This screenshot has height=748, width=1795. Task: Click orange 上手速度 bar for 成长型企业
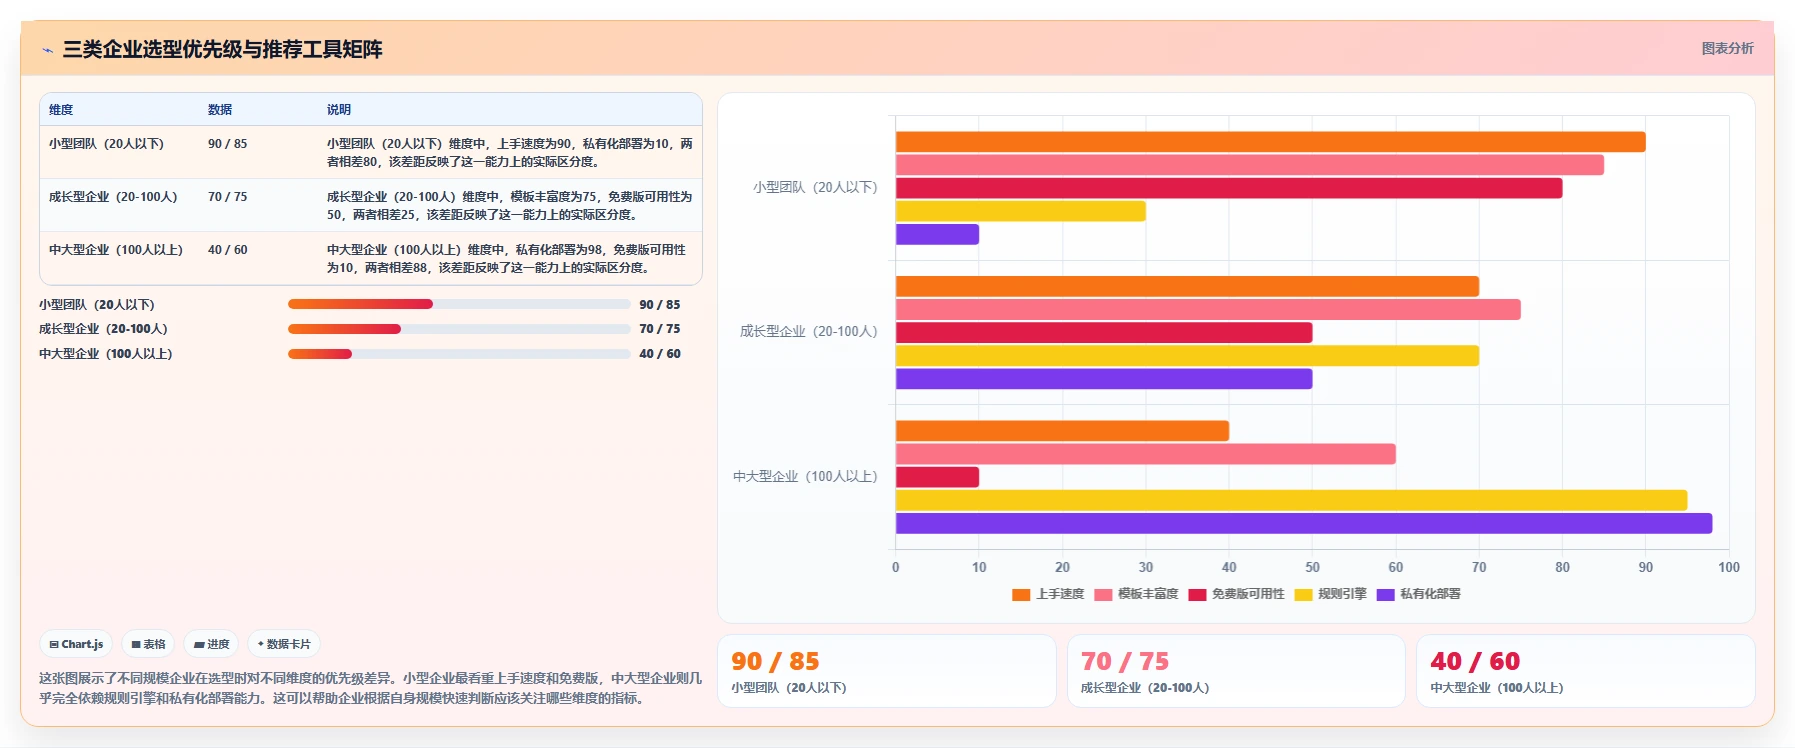(x=1187, y=286)
